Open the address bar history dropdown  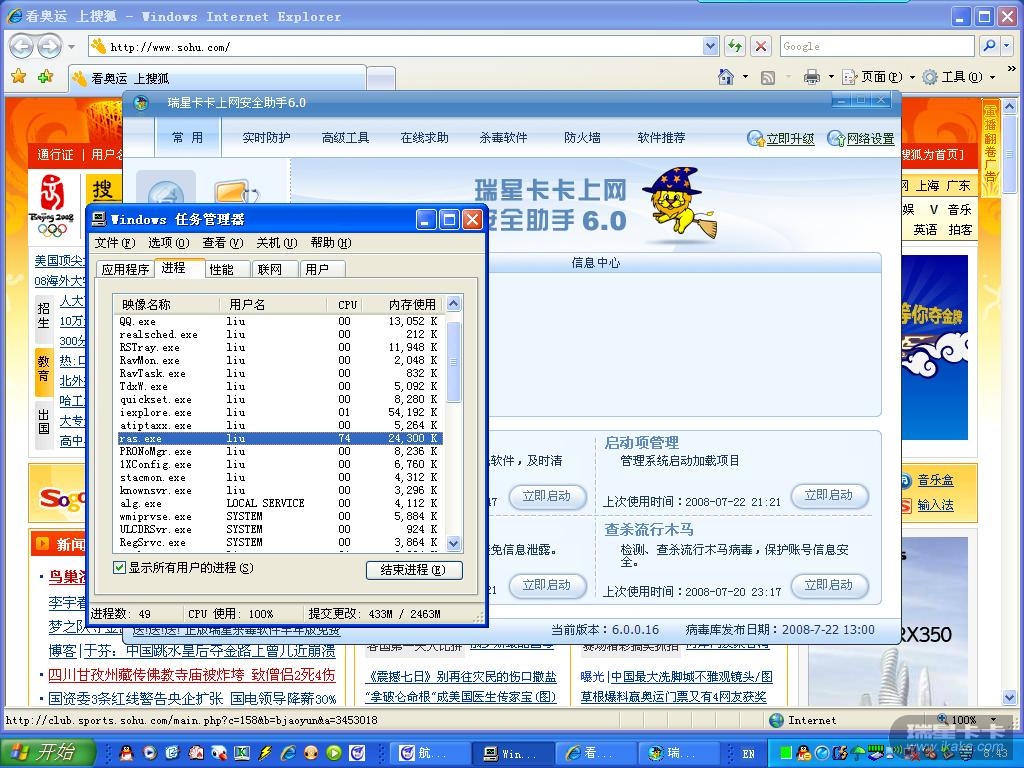pyautogui.click(x=711, y=46)
